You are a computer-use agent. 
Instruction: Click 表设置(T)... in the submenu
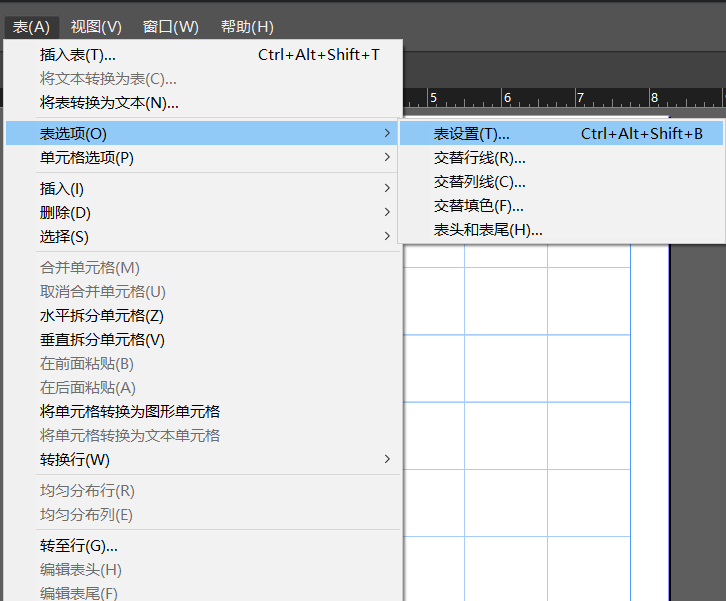tap(471, 134)
